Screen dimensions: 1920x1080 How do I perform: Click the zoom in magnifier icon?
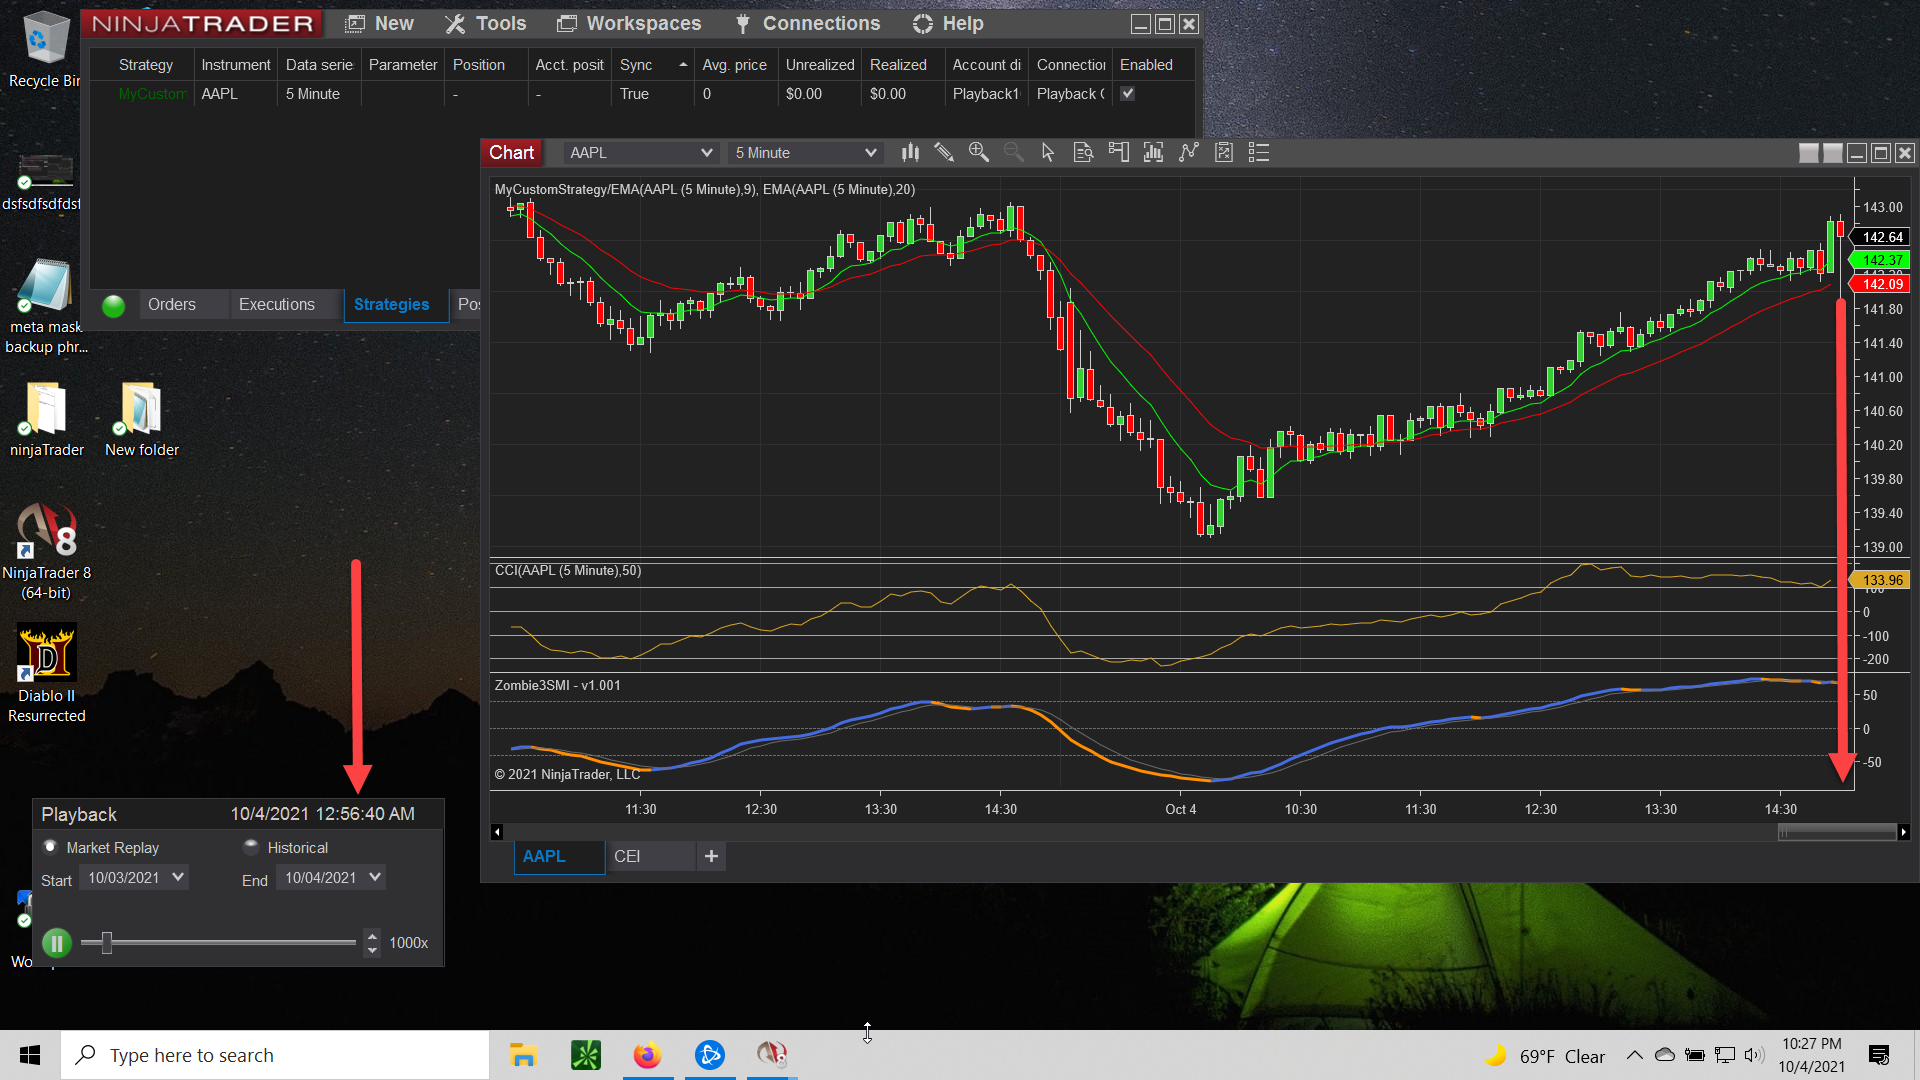(x=979, y=153)
